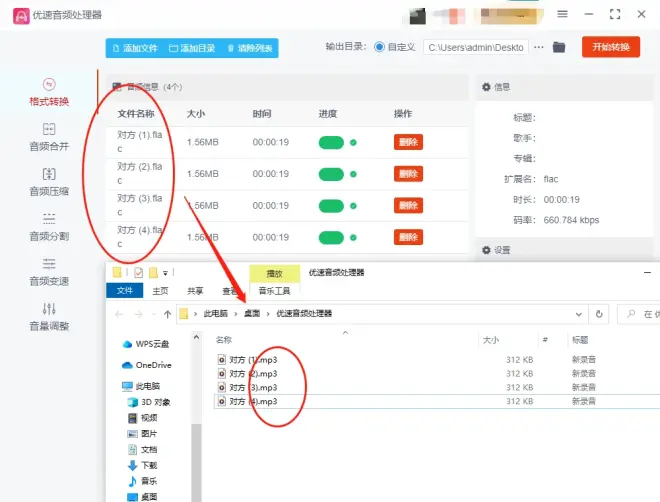Open the 音频压缩 audio compress tool

tap(49, 182)
